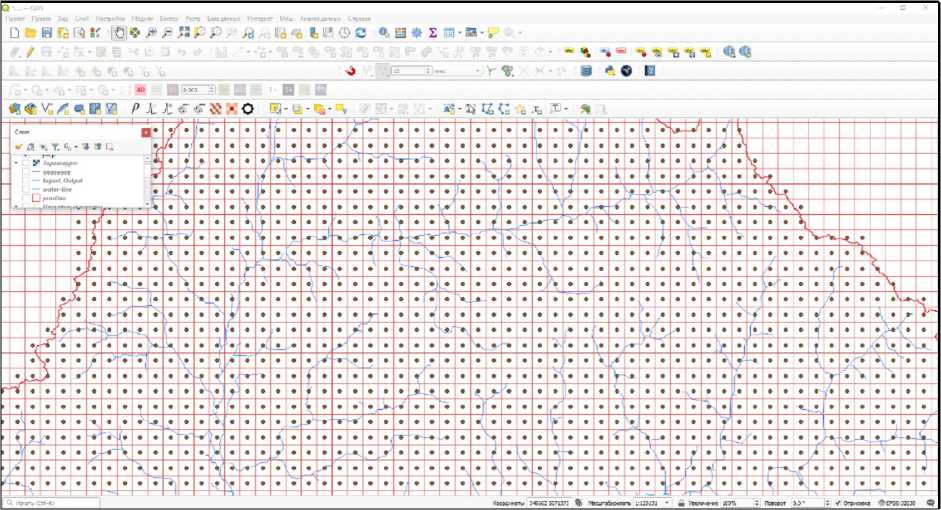Open the second menu in the menu bar
Screen dimensions: 941x510
(41, 19)
